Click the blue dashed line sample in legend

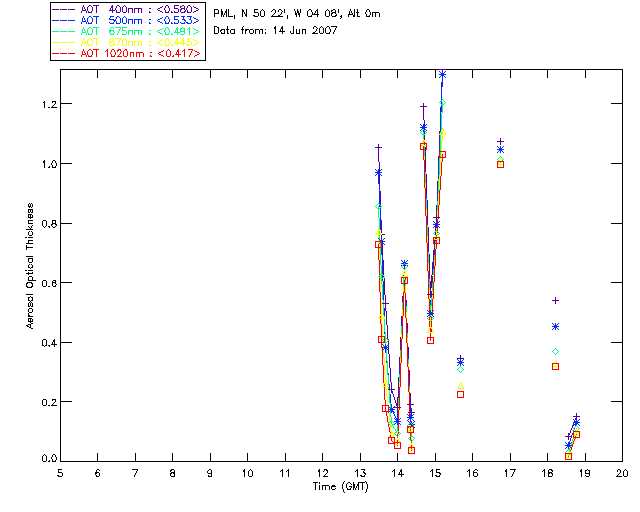(x=64, y=20)
